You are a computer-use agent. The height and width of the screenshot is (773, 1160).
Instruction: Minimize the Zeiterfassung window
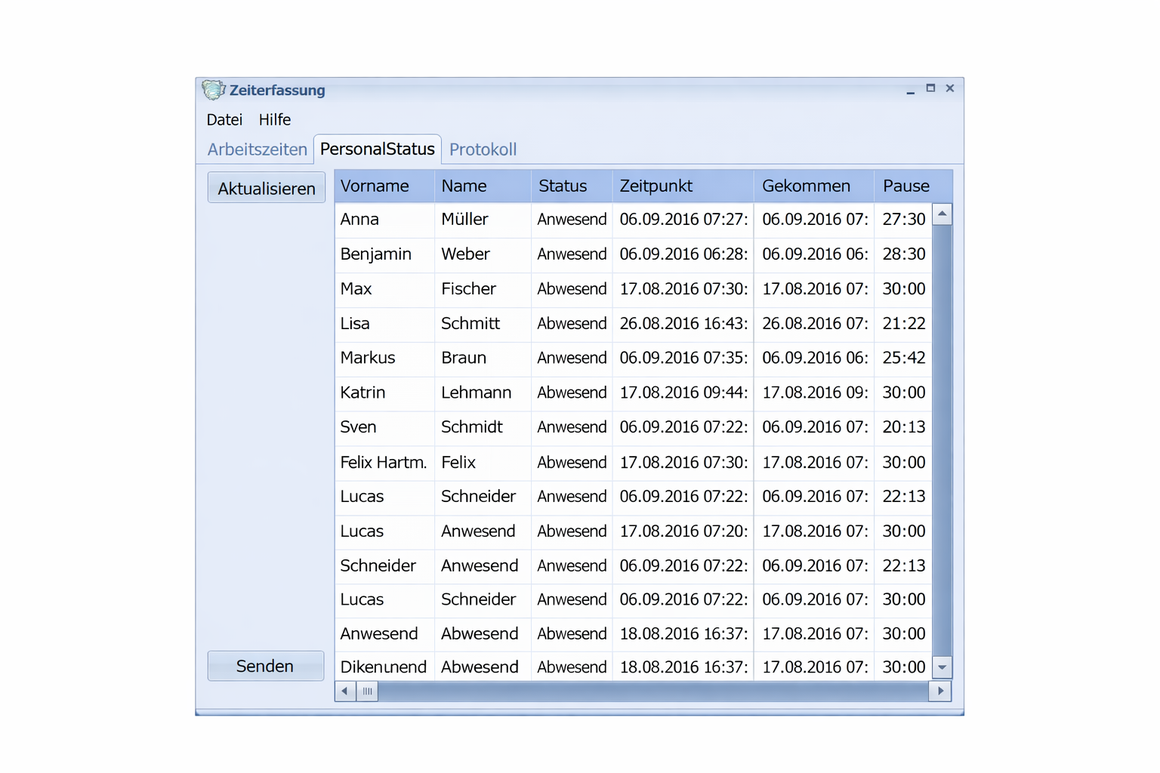(910, 90)
